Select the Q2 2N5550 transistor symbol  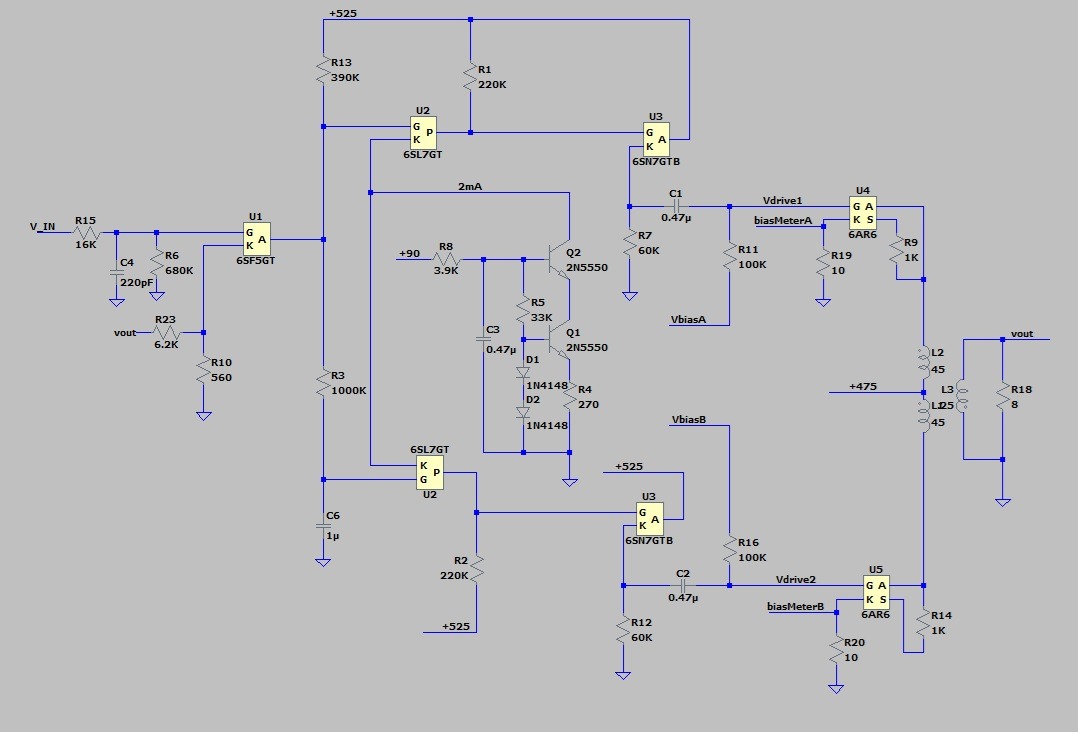click(560, 260)
